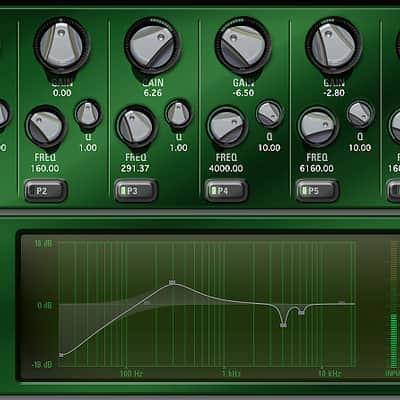Click the input level meter

[x=394, y=304]
